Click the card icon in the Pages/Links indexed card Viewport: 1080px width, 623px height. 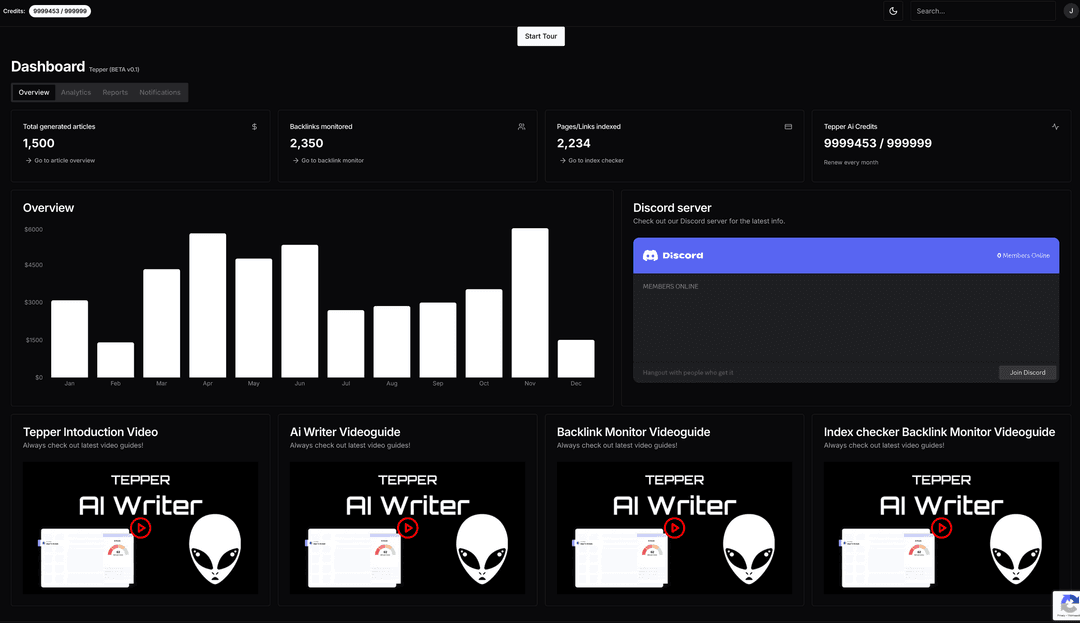(x=788, y=127)
